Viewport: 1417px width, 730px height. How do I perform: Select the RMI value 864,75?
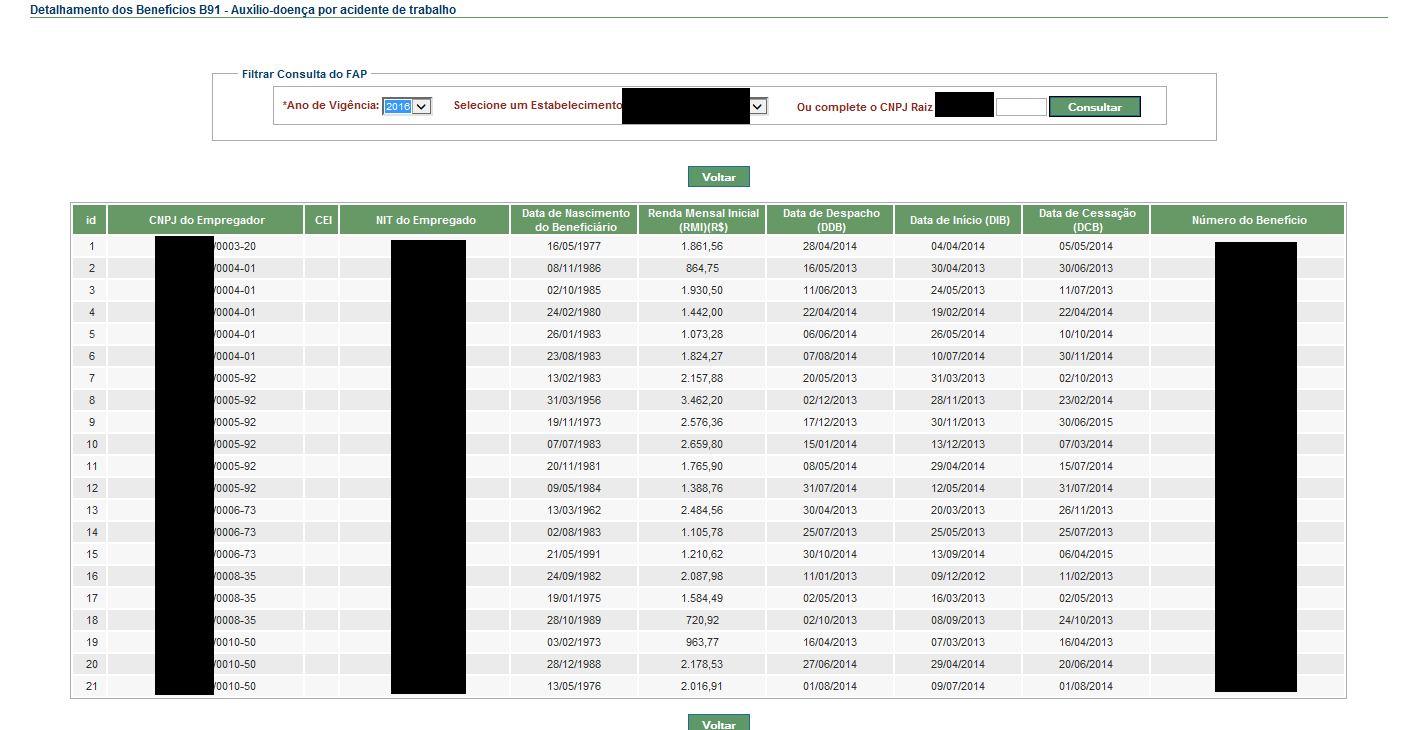702,268
